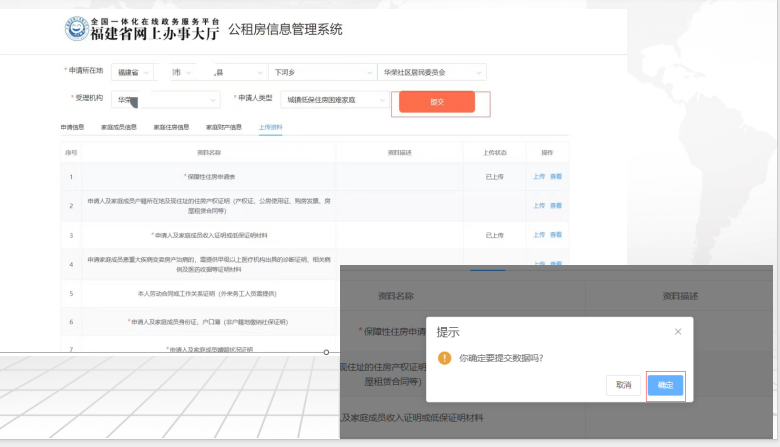Click 上传 link for row 3

[539, 235]
